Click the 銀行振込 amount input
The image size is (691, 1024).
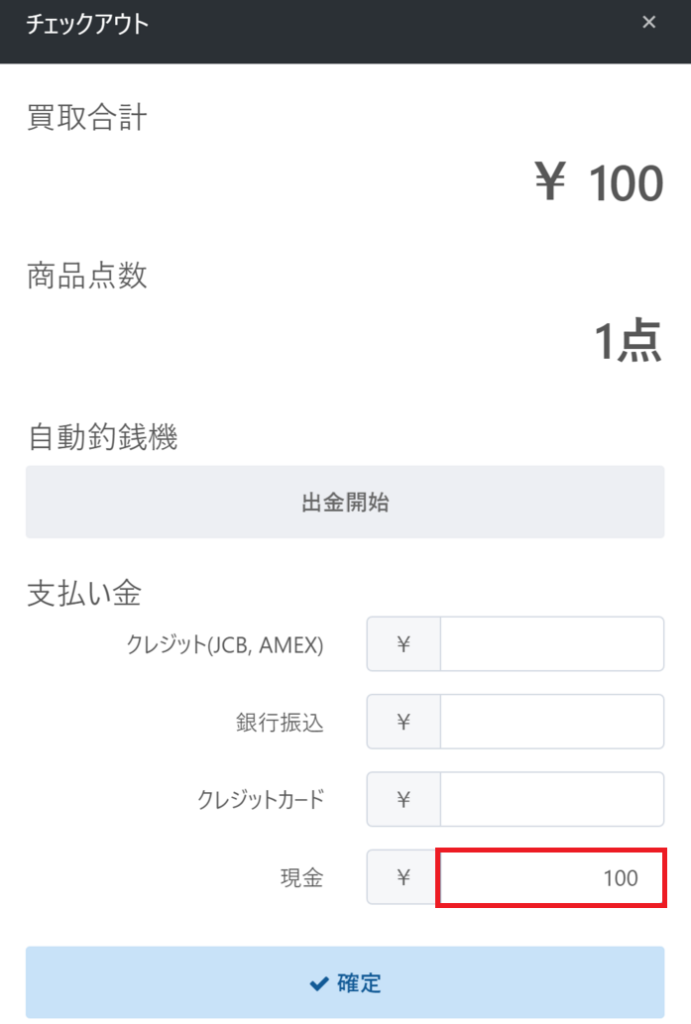552,721
